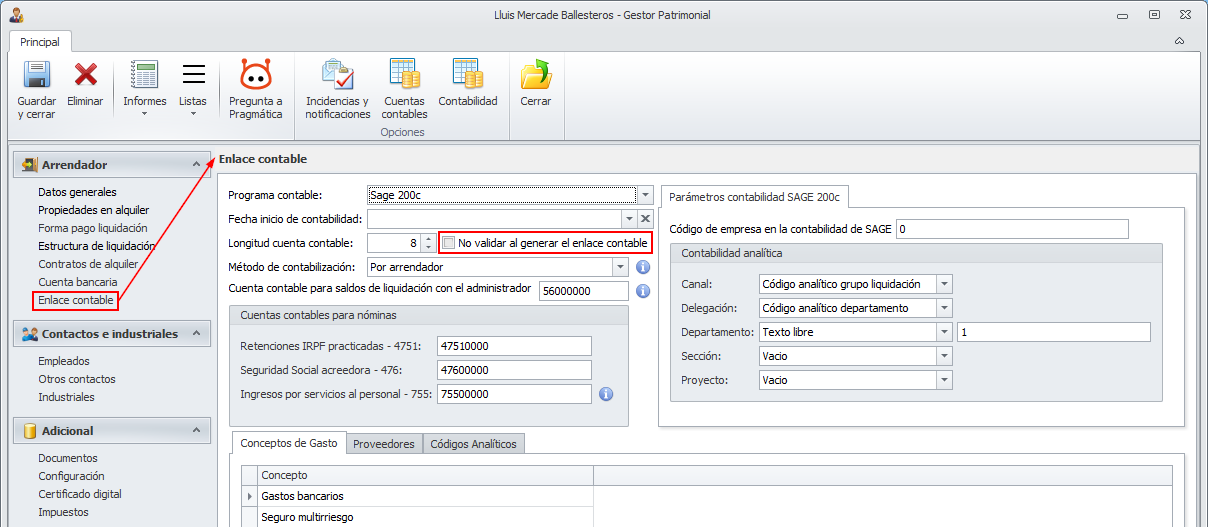Open Certificado digital in sidebar
This screenshot has height=527, width=1208.
point(80,494)
